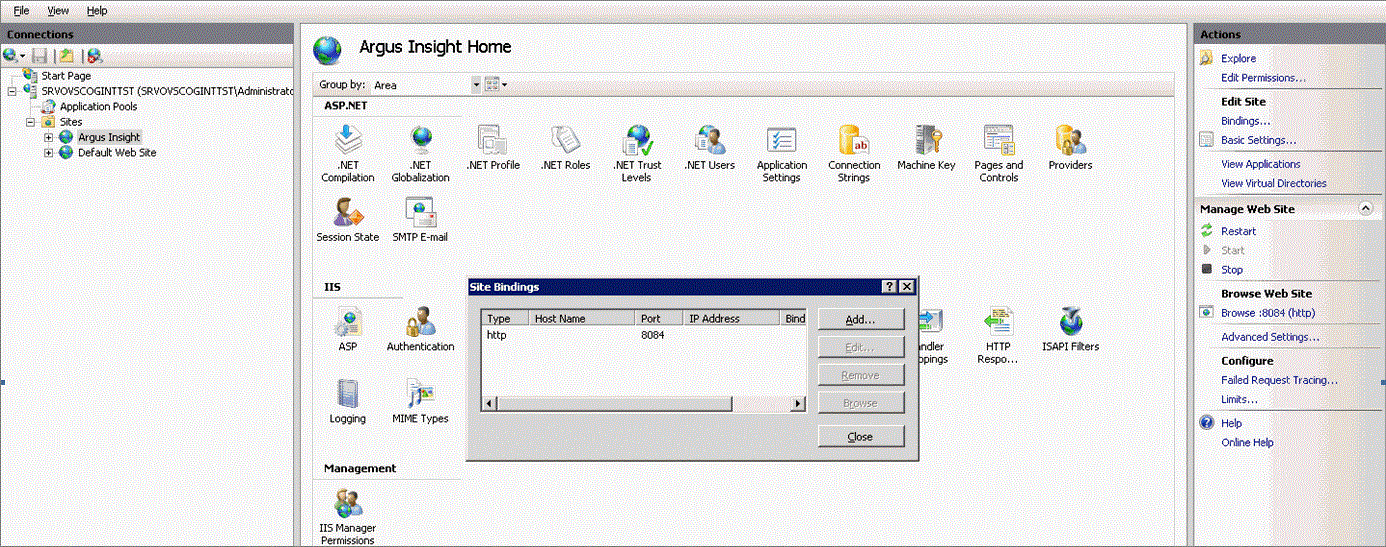Click the Host Name column header
1386x547 pixels.
(x=583, y=319)
